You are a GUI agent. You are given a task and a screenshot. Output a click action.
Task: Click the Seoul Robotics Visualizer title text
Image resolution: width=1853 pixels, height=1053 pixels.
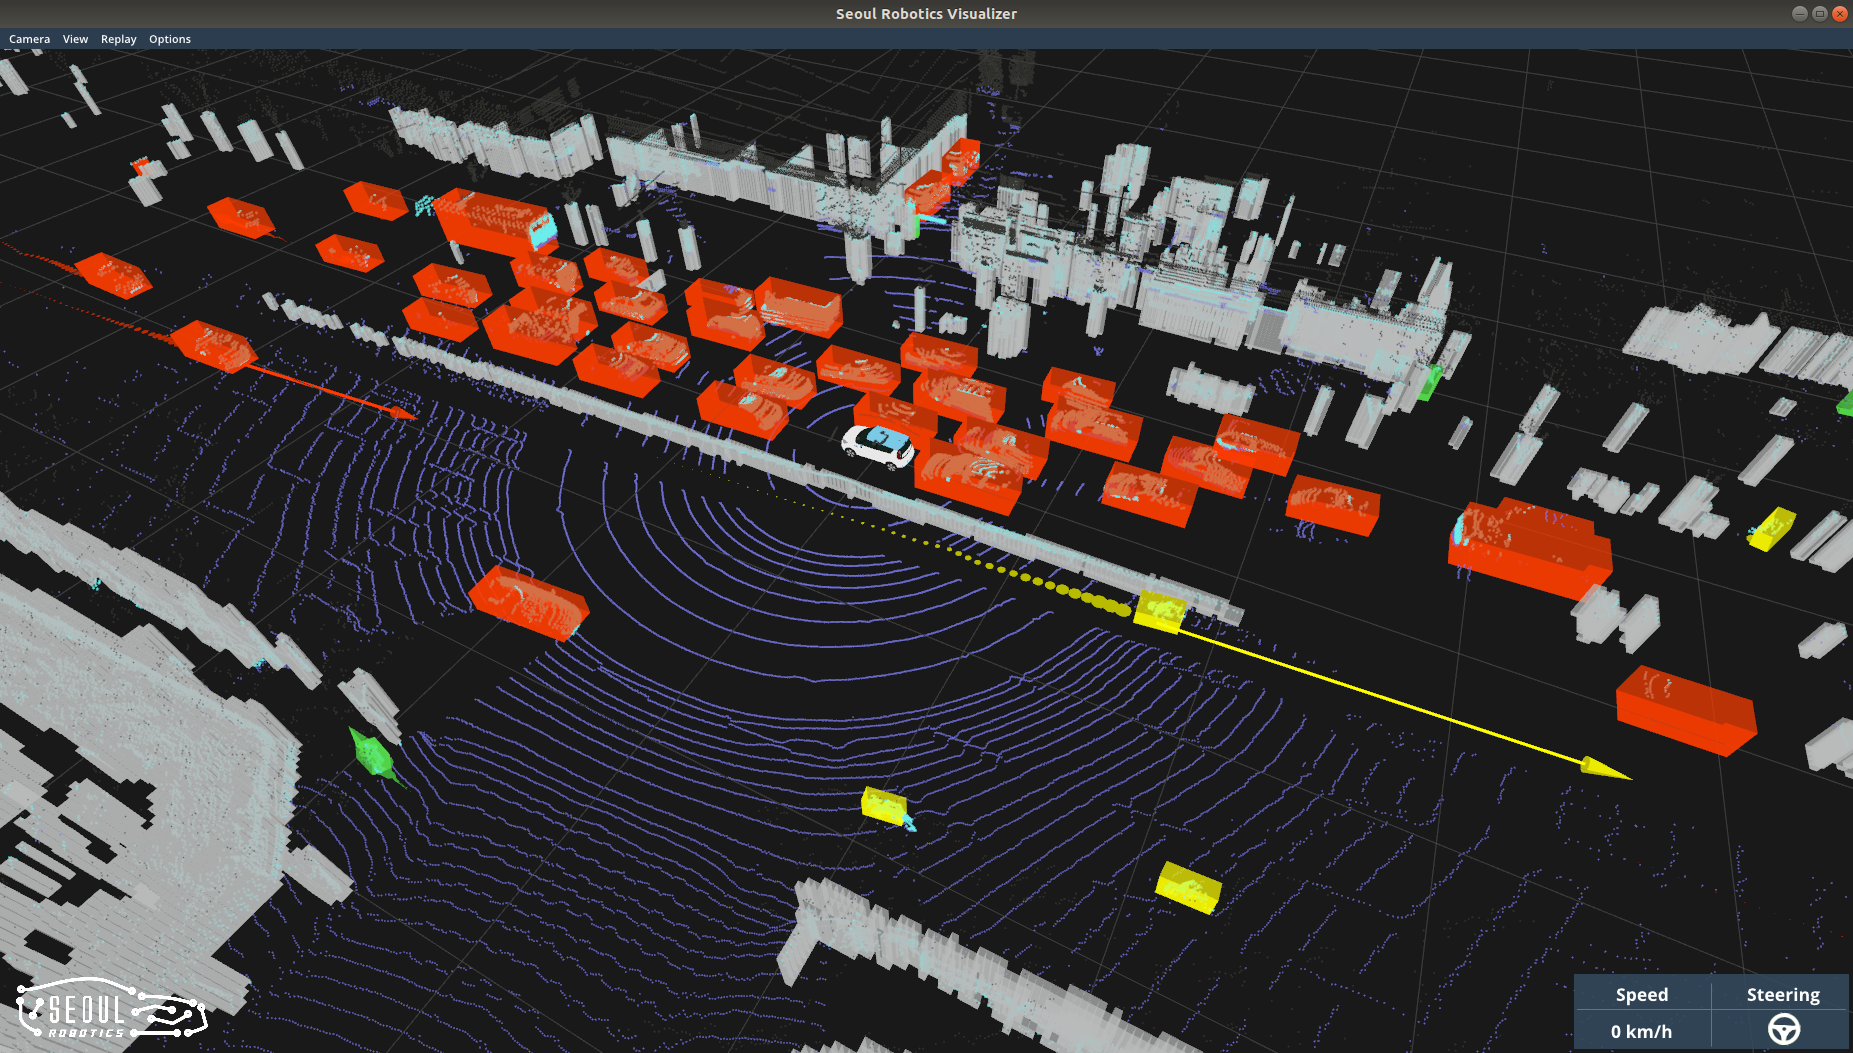click(926, 14)
